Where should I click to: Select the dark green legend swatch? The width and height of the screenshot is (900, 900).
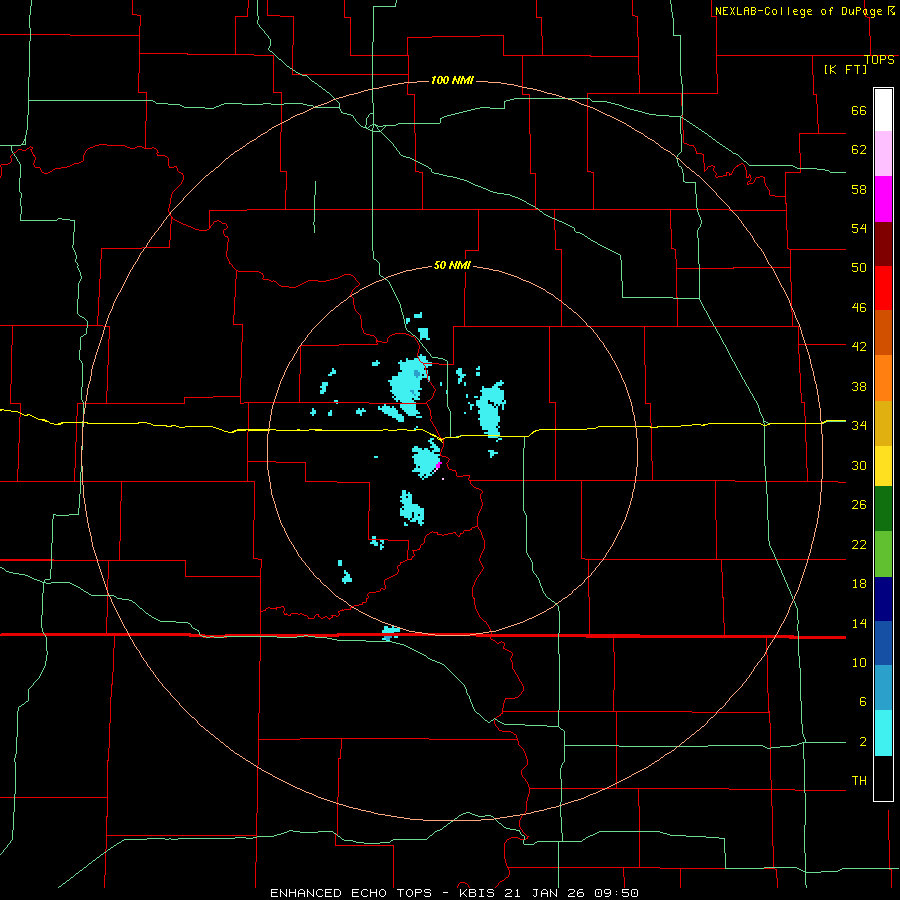[x=883, y=509]
